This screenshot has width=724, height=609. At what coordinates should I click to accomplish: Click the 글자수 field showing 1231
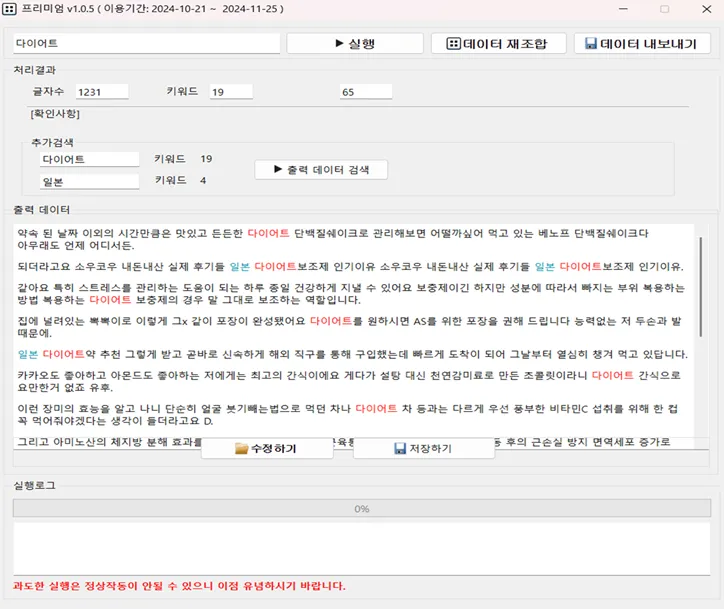click(102, 92)
